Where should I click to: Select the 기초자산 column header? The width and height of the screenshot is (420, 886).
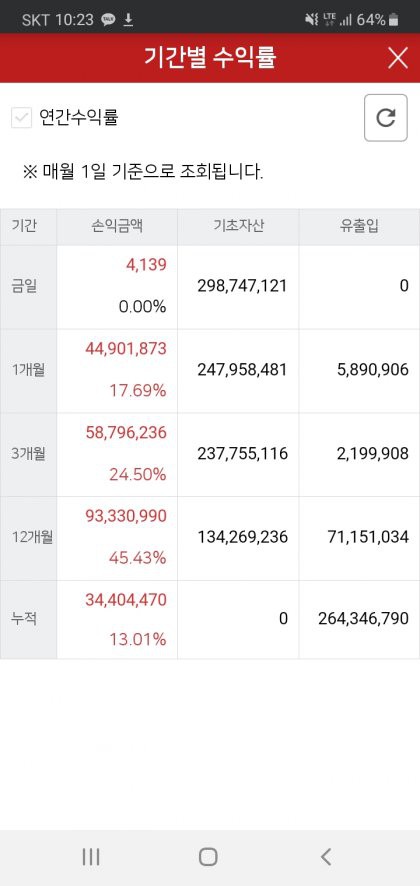tap(239, 227)
